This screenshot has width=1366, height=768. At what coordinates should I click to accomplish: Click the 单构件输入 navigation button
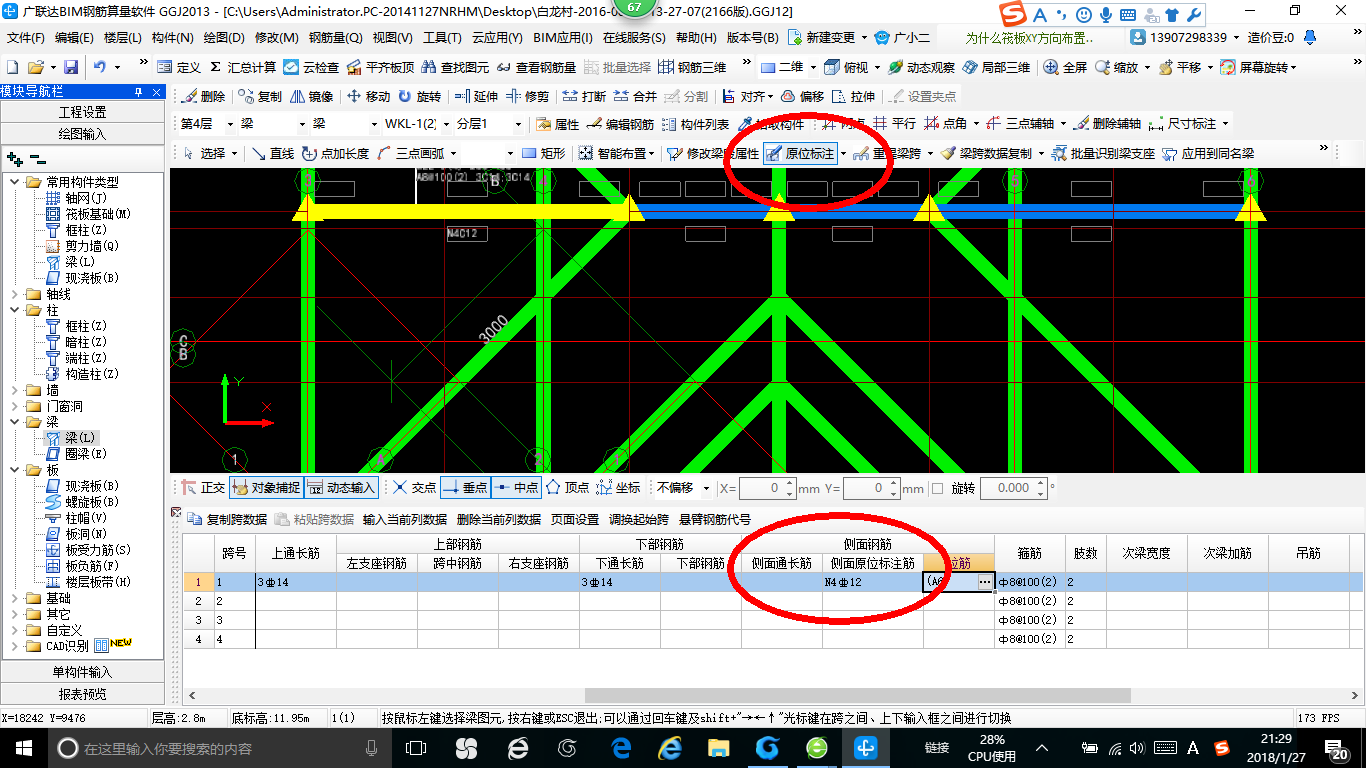83,672
